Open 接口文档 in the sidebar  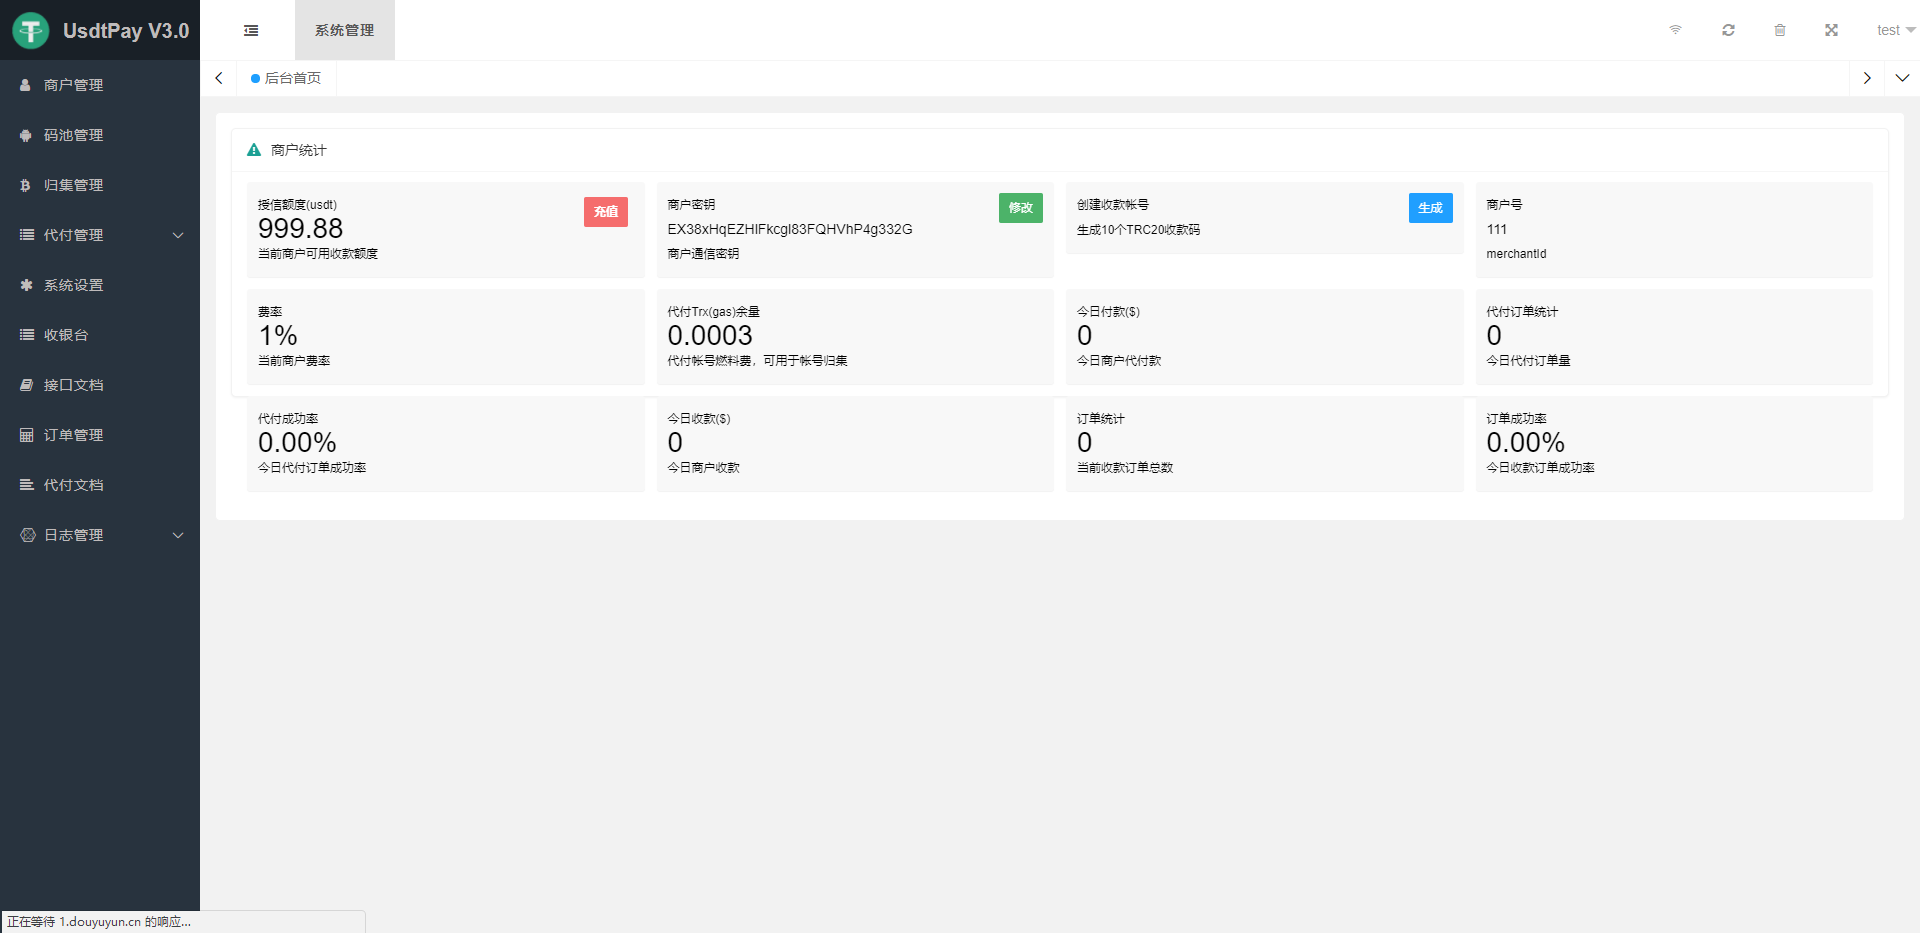tap(100, 385)
